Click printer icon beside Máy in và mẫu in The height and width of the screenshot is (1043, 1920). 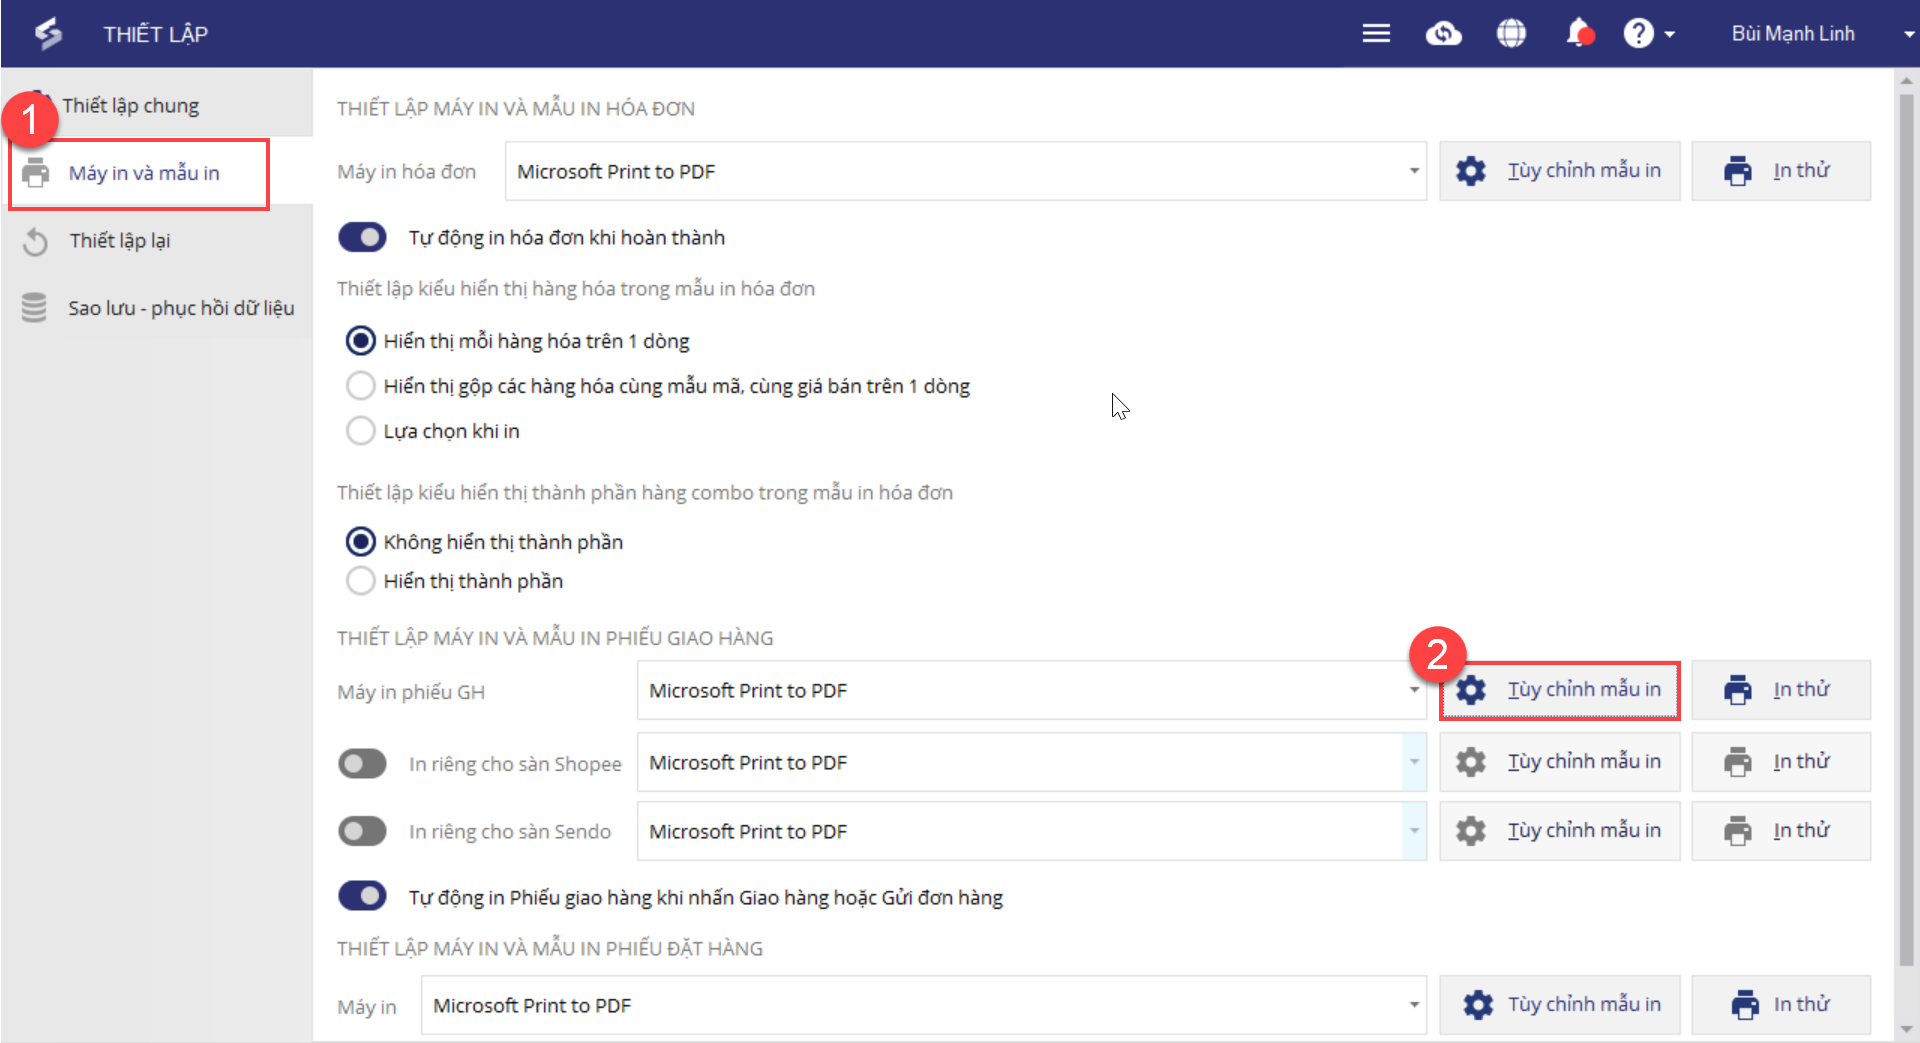(x=36, y=172)
